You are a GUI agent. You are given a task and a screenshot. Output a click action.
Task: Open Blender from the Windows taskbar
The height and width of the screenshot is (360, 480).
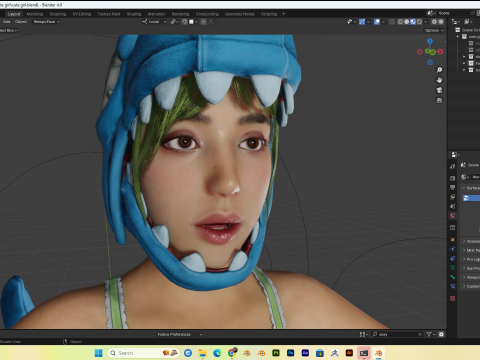pos(379,353)
